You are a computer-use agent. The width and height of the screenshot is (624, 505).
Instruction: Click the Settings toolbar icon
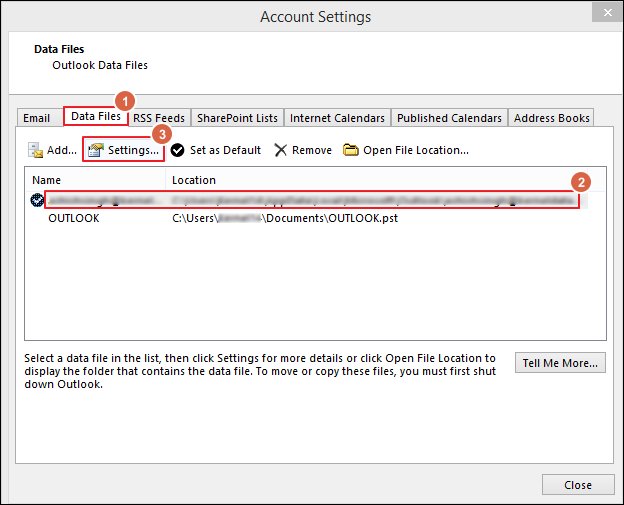96,150
